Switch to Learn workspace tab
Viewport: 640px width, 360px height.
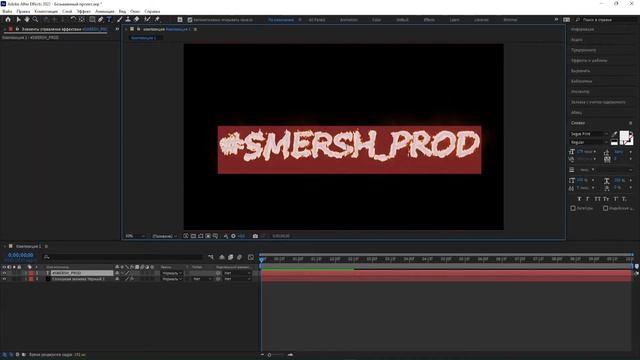tap(454, 20)
